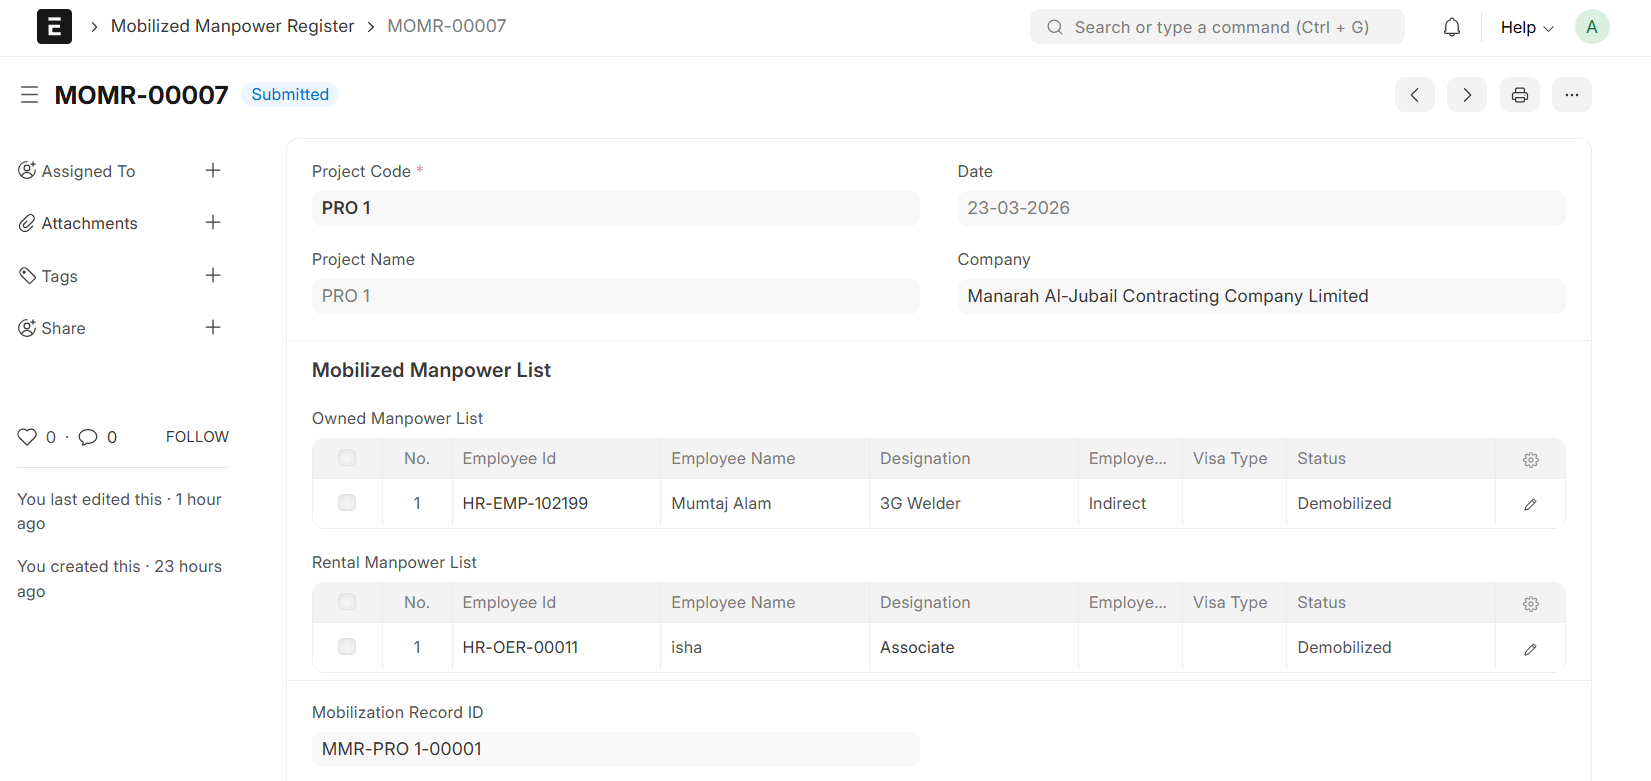The image size is (1651, 781).
Task: Open the notifications bell
Action: tap(1452, 27)
